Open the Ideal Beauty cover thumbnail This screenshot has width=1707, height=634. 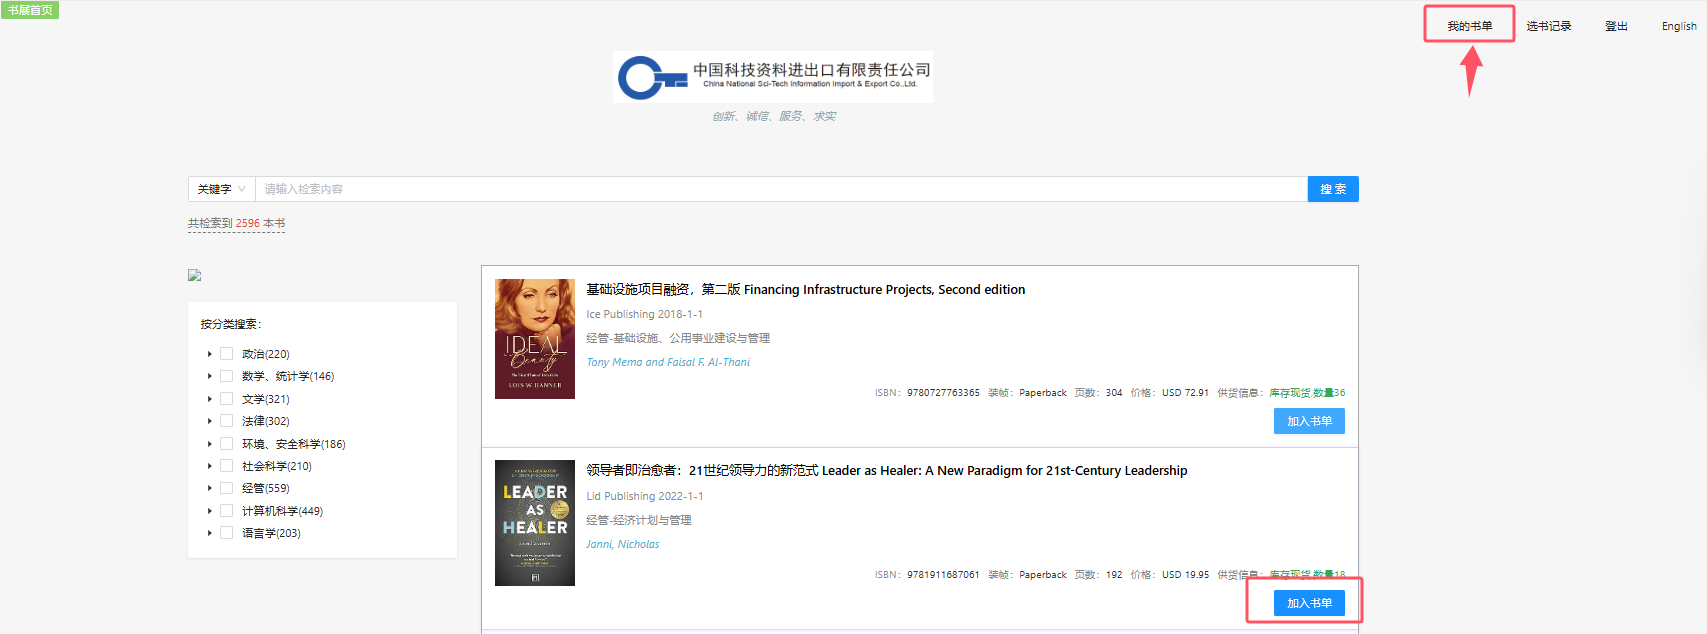535,339
